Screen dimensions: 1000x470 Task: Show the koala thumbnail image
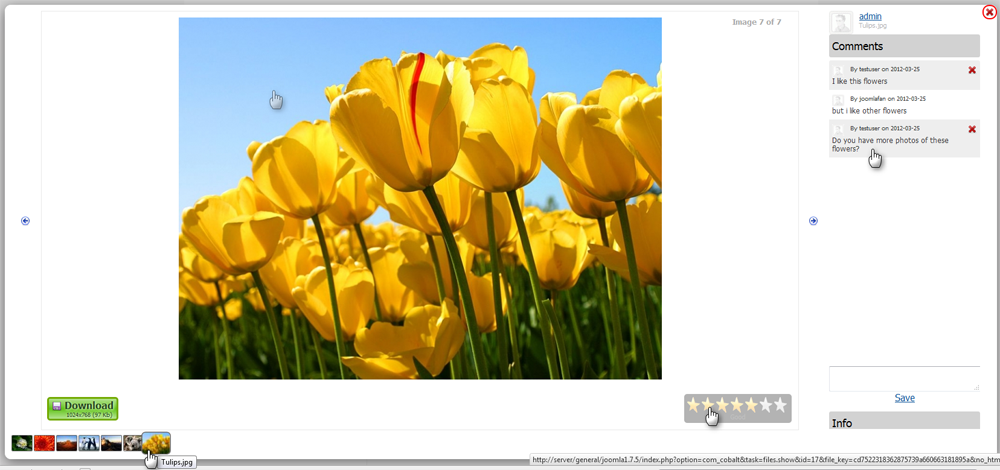coord(132,443)
